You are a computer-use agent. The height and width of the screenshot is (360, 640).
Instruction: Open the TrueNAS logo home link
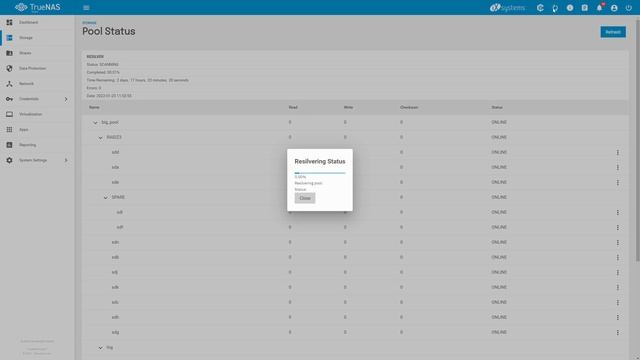(38, 7)
